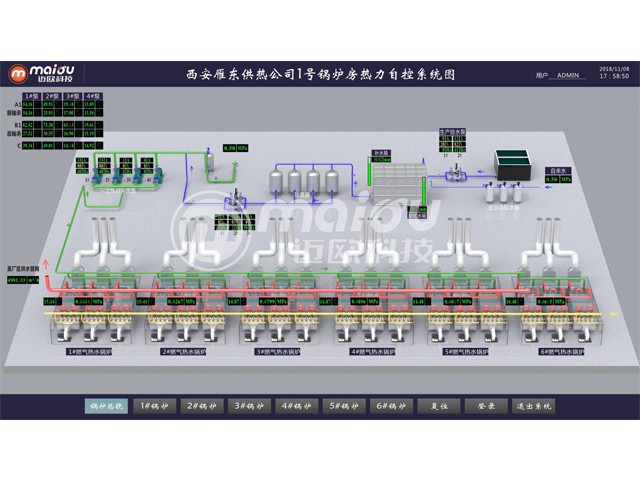Viewport: 640px width, 480px height.
Task: Click the production feed water pump
Action: coord(455,175)
